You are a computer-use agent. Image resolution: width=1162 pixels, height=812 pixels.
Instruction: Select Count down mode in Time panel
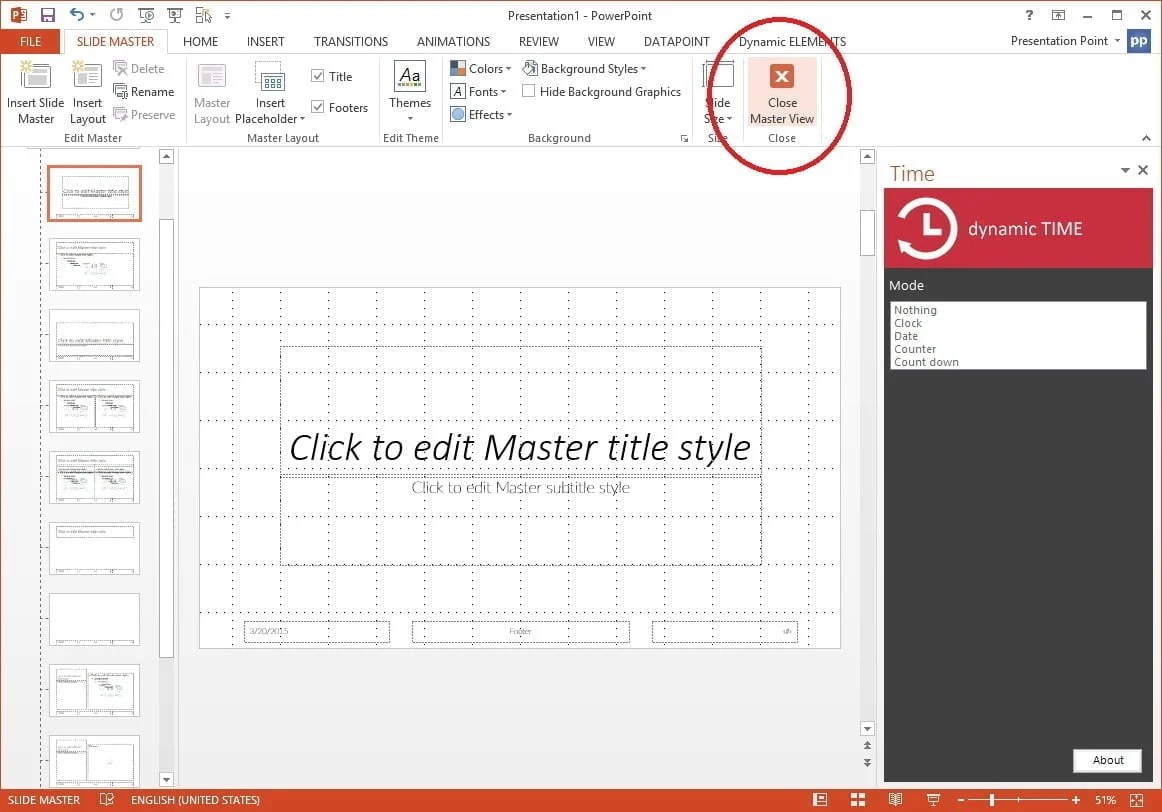[x=926, y=362]
